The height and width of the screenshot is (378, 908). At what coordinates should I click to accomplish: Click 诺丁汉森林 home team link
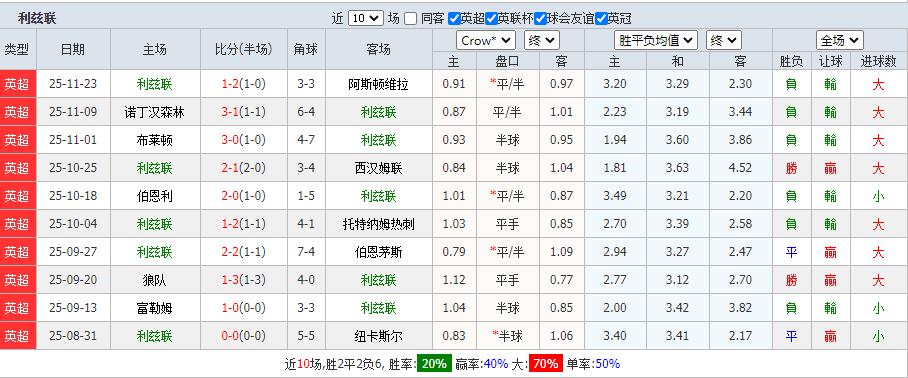[x=155, y=112]
